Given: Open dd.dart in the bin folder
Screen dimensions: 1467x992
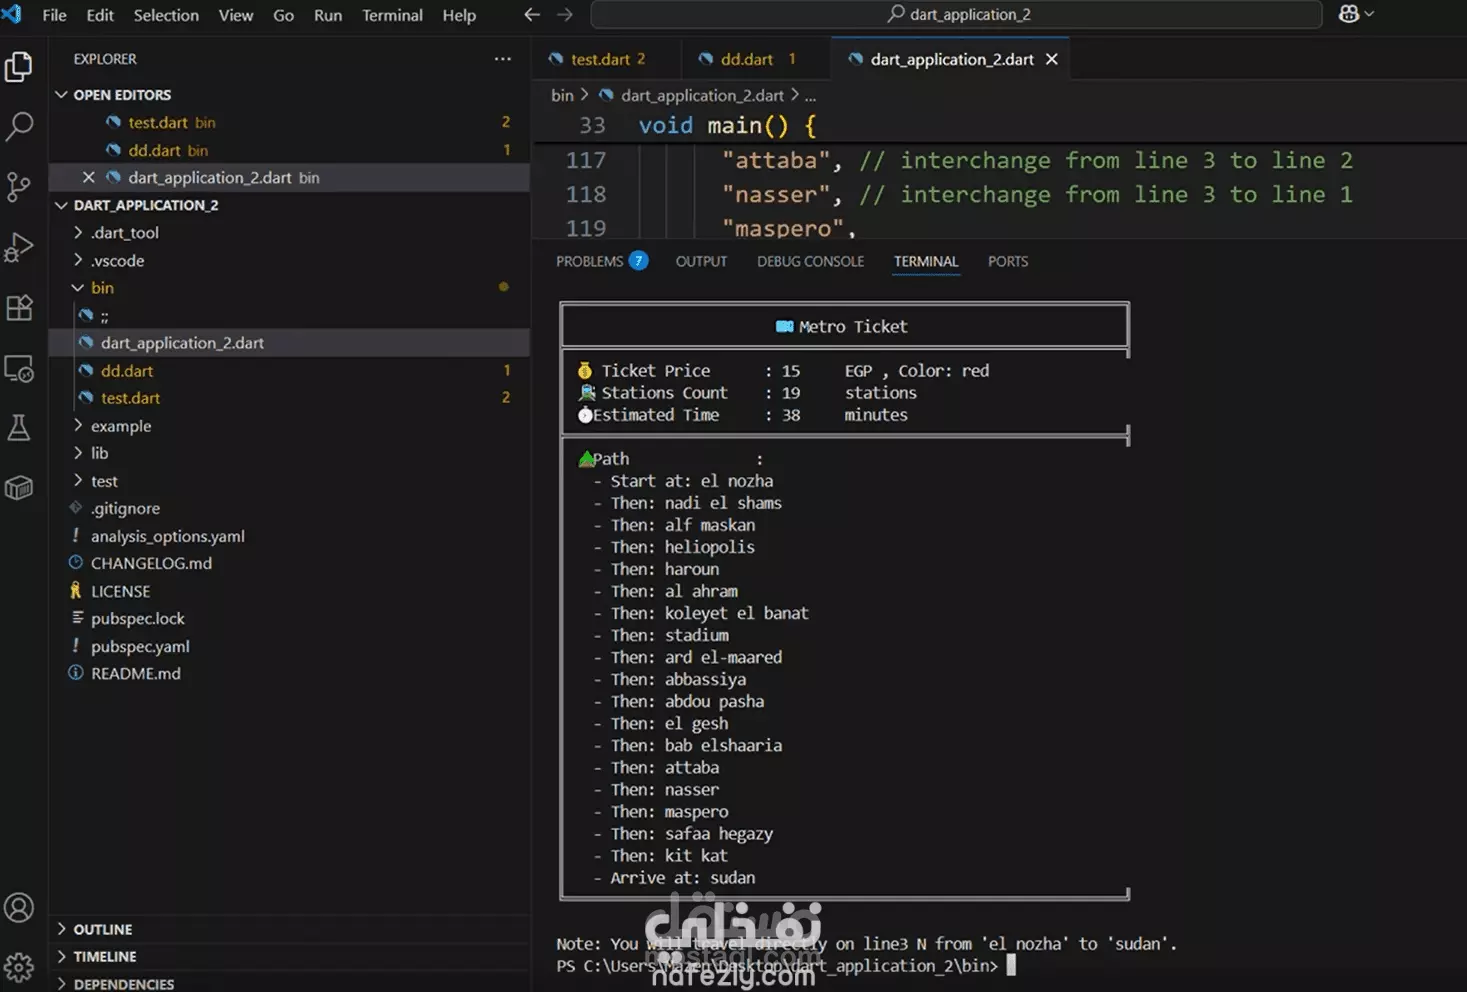Looking at the screenshot, I should pos(289,370).
